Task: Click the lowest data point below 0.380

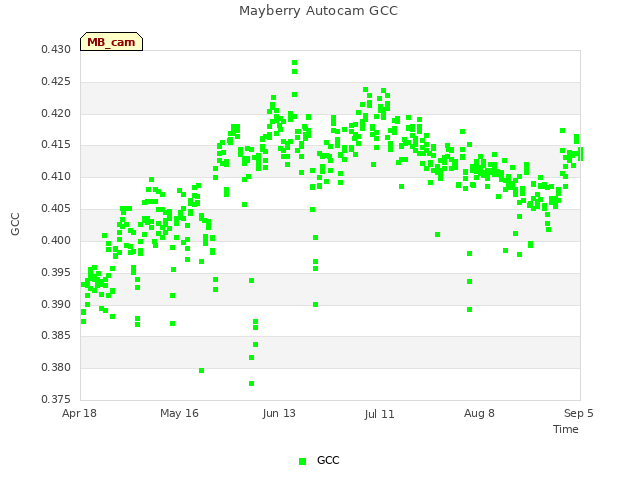Action: [251, 384]
